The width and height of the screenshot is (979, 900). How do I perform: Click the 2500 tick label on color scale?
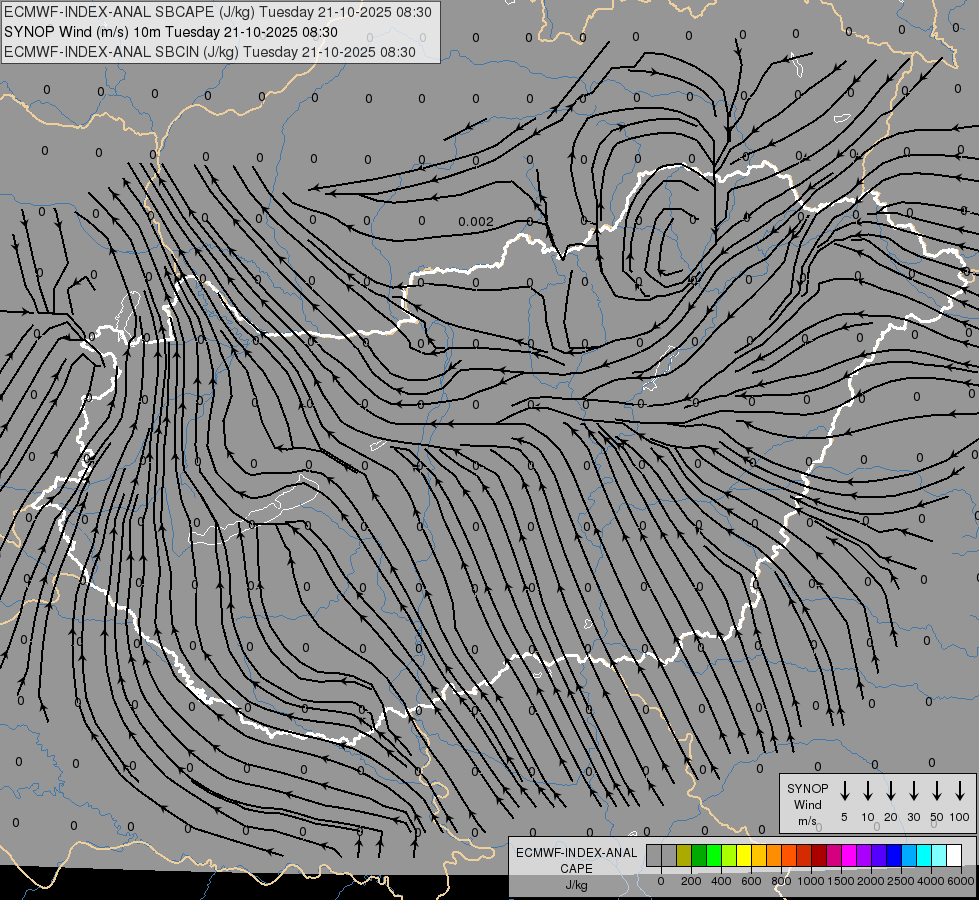pos(901,881)
